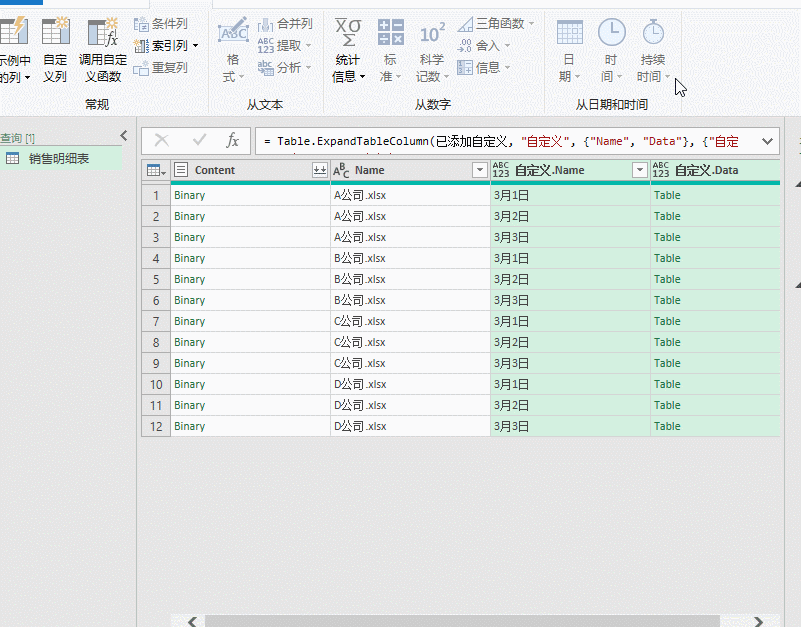Viewport: 801px width, 627px height.
Task: Click 自定义.Name column ABC123 type icon
Action: [501, 170]
